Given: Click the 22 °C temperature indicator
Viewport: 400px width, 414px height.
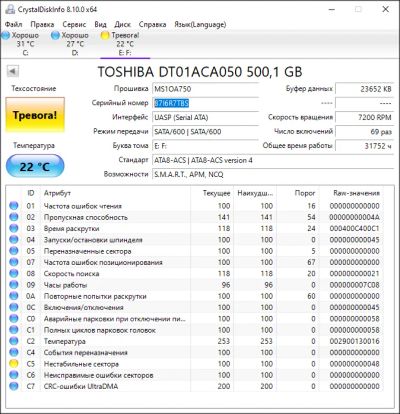Looking at the screenshot, I should (35, 166).
